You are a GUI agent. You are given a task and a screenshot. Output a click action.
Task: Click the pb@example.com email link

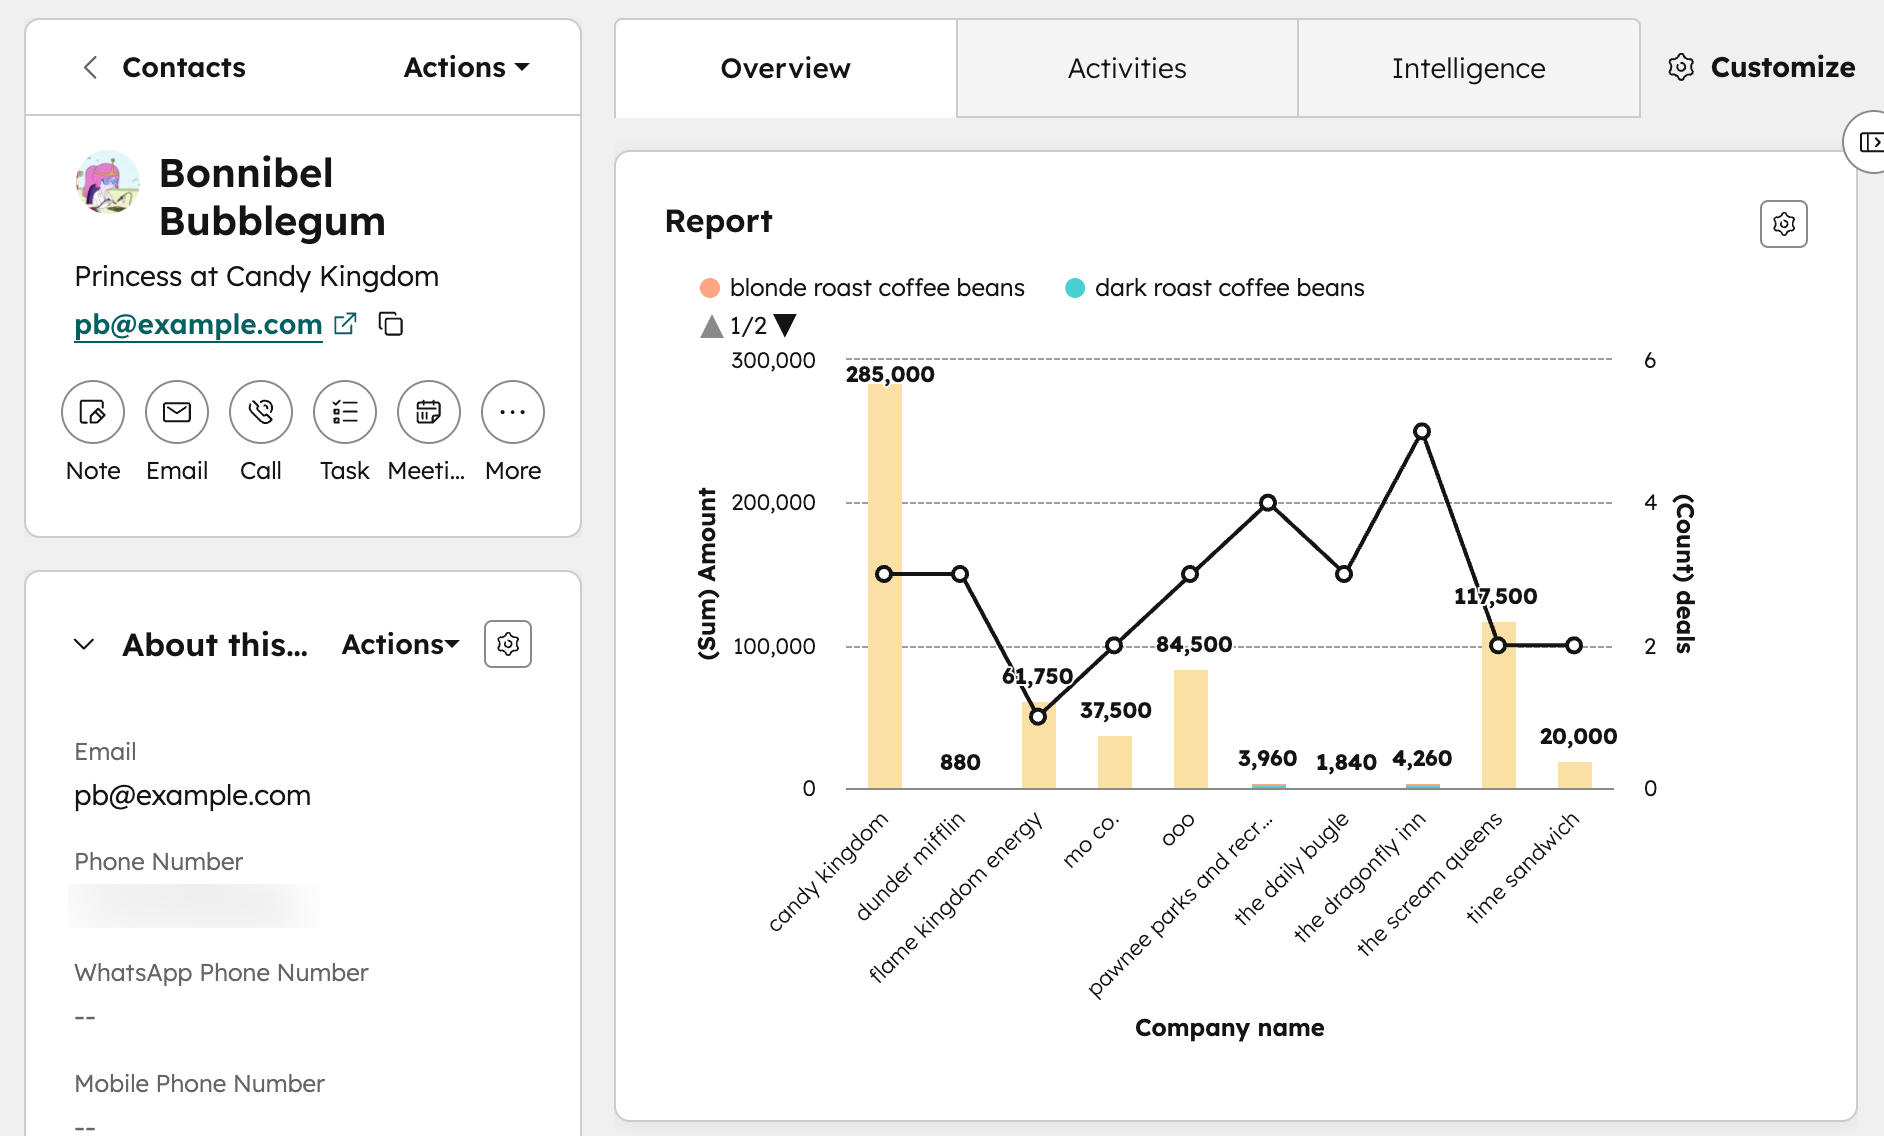click(198, 324)
